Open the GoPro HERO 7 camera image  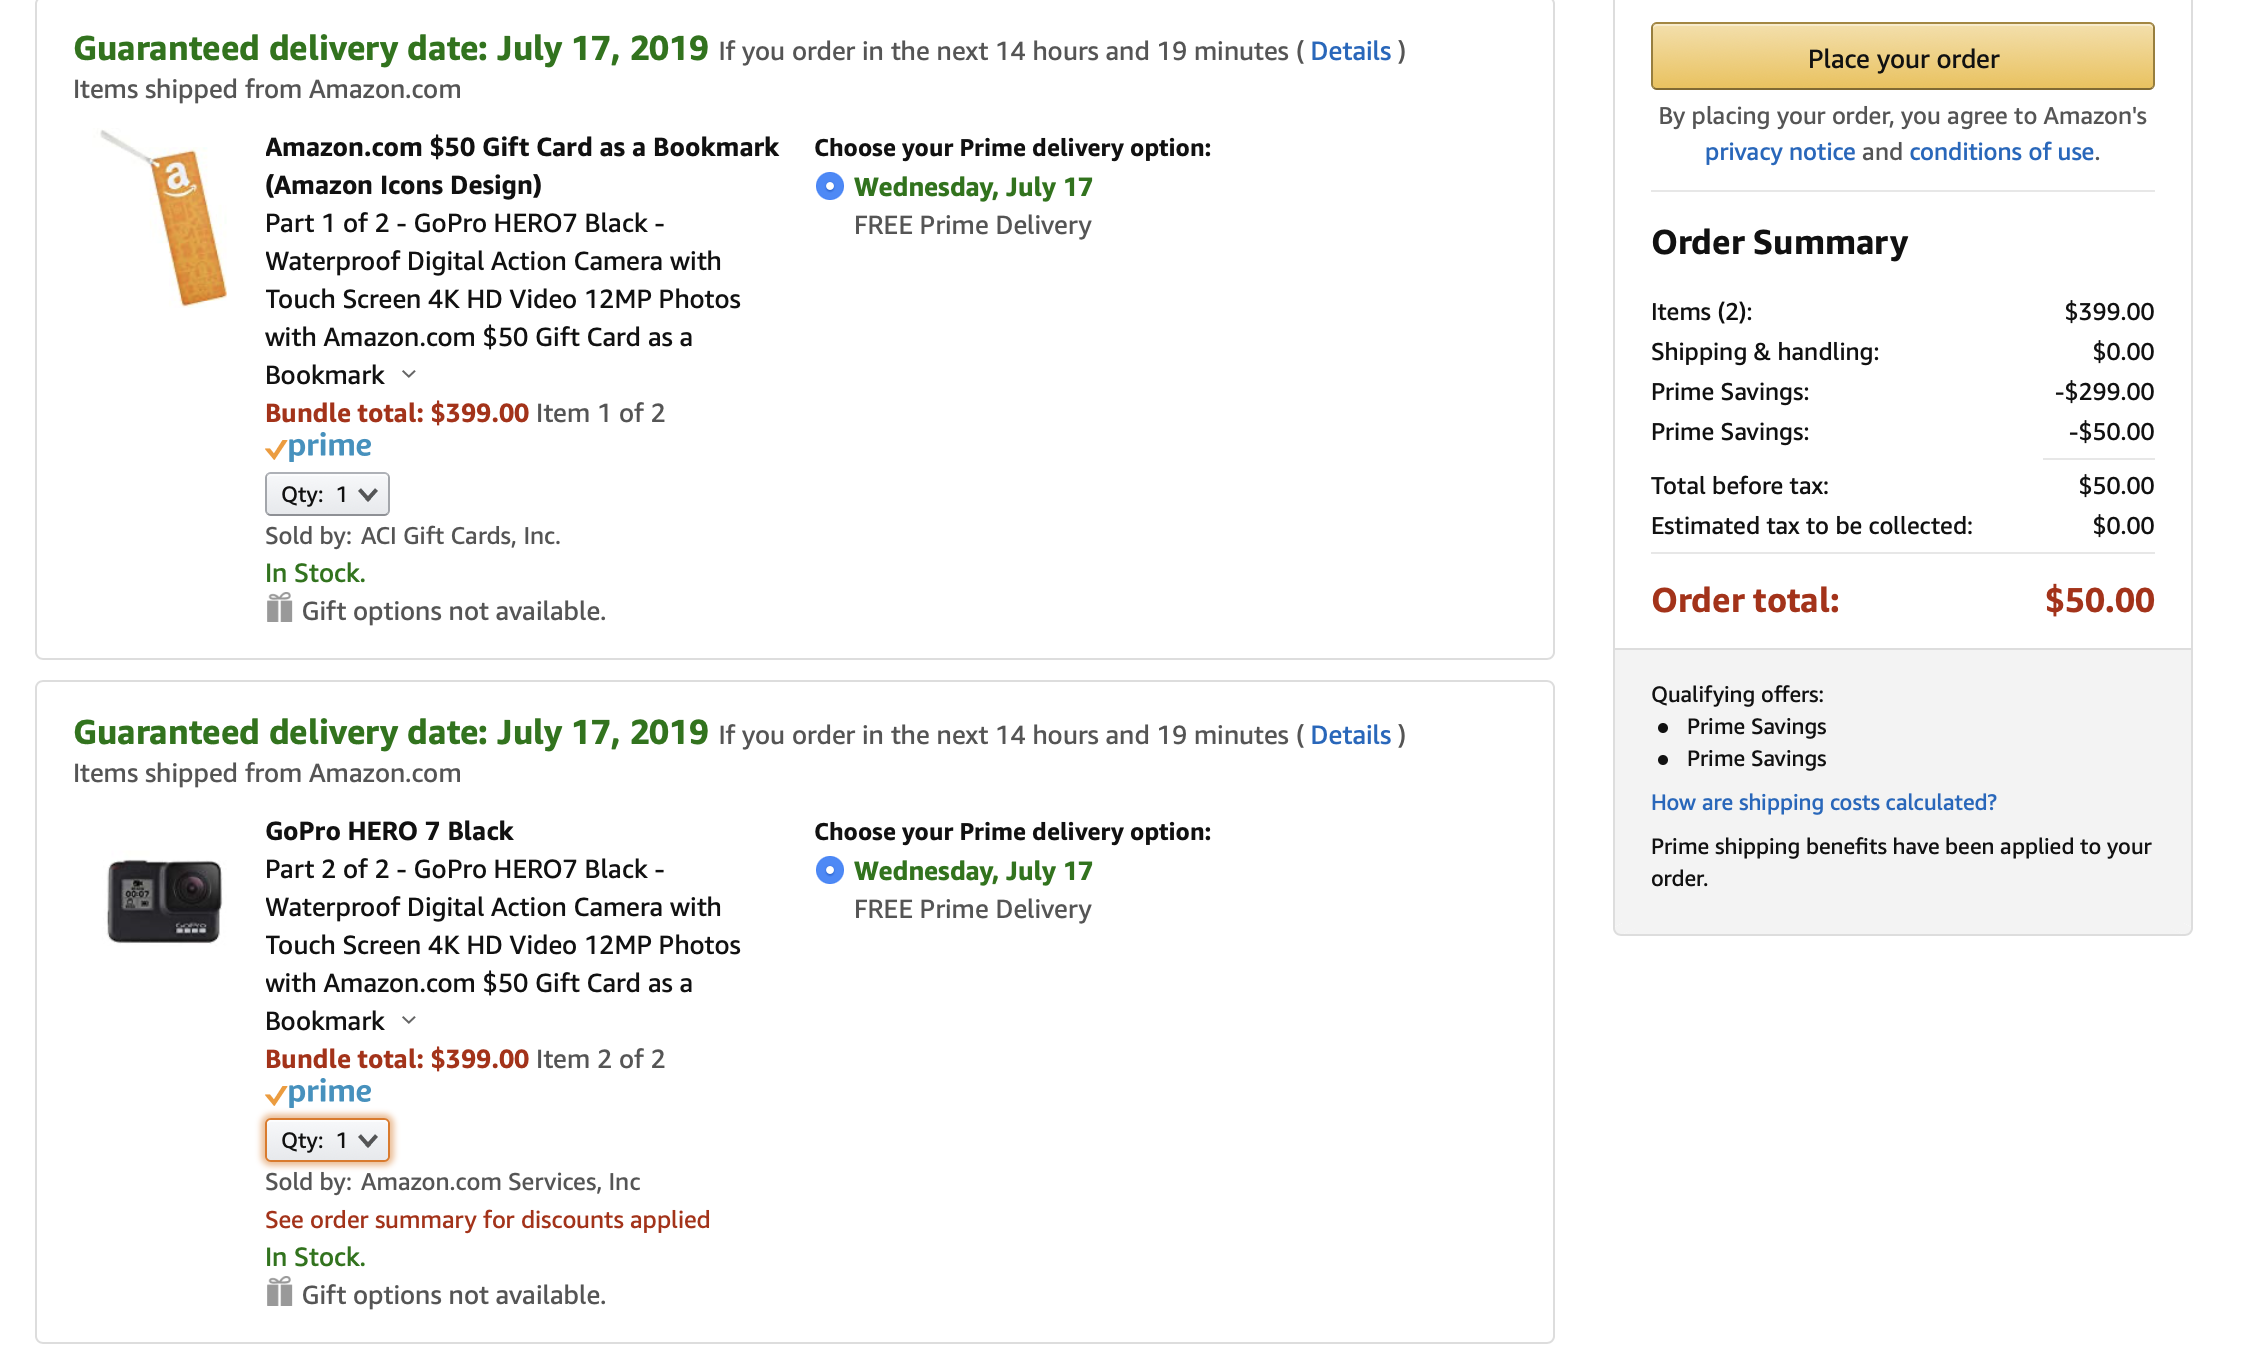(x=164, y=900)
